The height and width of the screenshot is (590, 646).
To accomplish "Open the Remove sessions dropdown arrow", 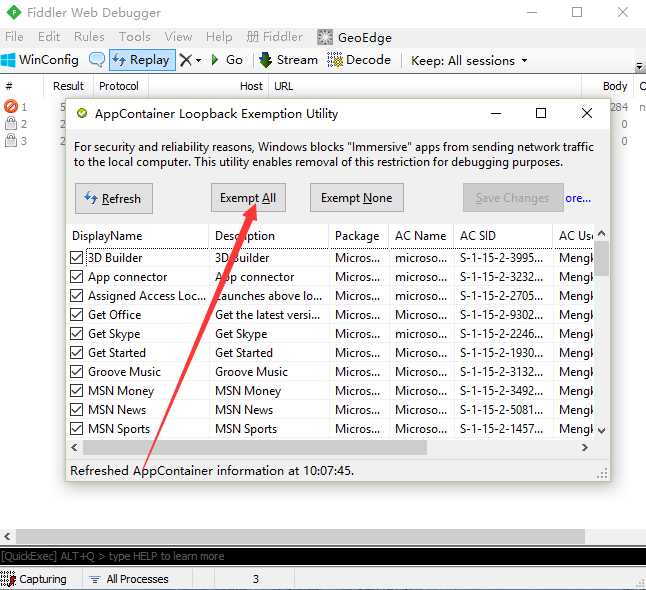I will (199, 61).
